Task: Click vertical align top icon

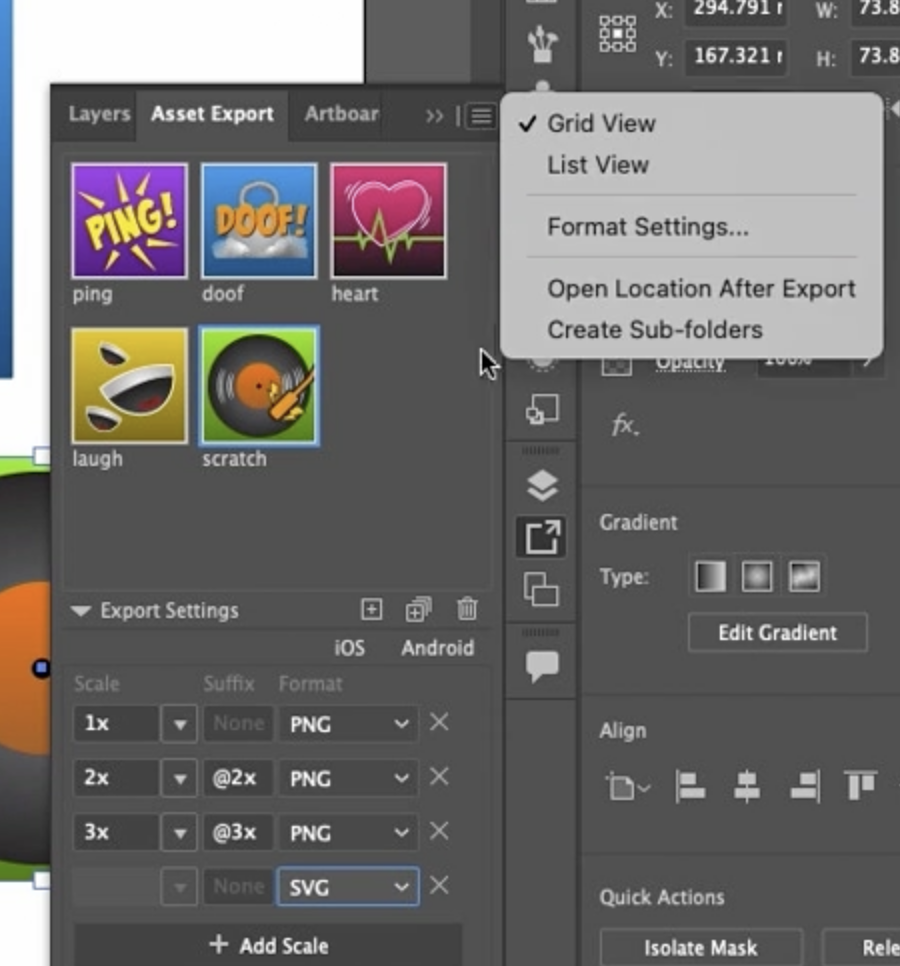Action: point(860,785)
